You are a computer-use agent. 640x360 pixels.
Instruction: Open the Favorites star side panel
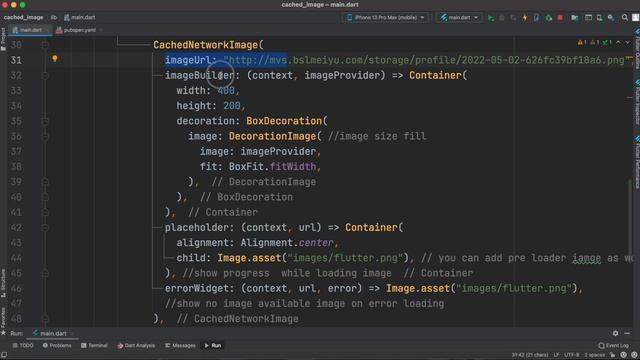[3, 321]
